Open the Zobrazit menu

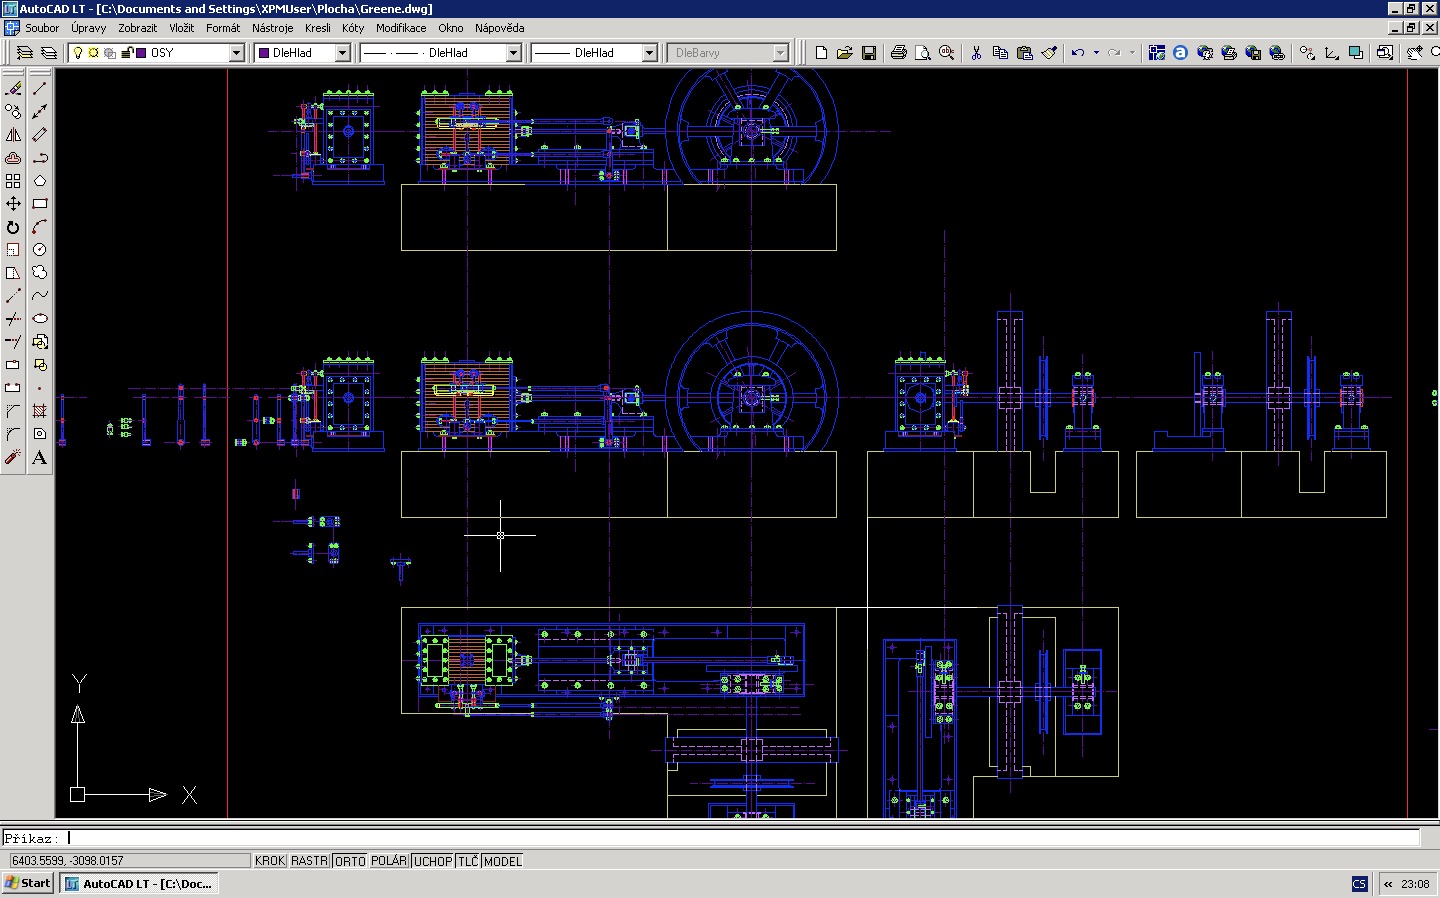pyautogui.click(x=138, y=28)
